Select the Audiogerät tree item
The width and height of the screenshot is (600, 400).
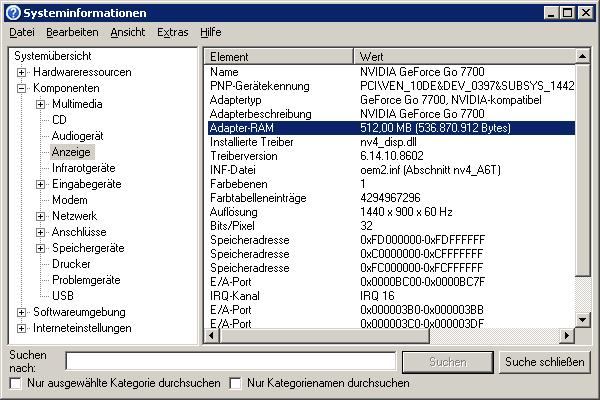click(78, 136)
